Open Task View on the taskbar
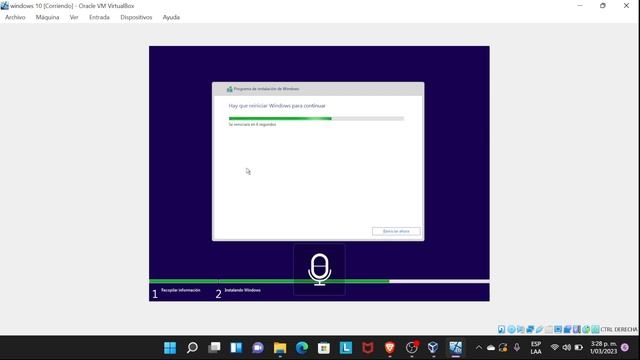Image resolution: width=640 pixels, height=360 pixels. 214,348
